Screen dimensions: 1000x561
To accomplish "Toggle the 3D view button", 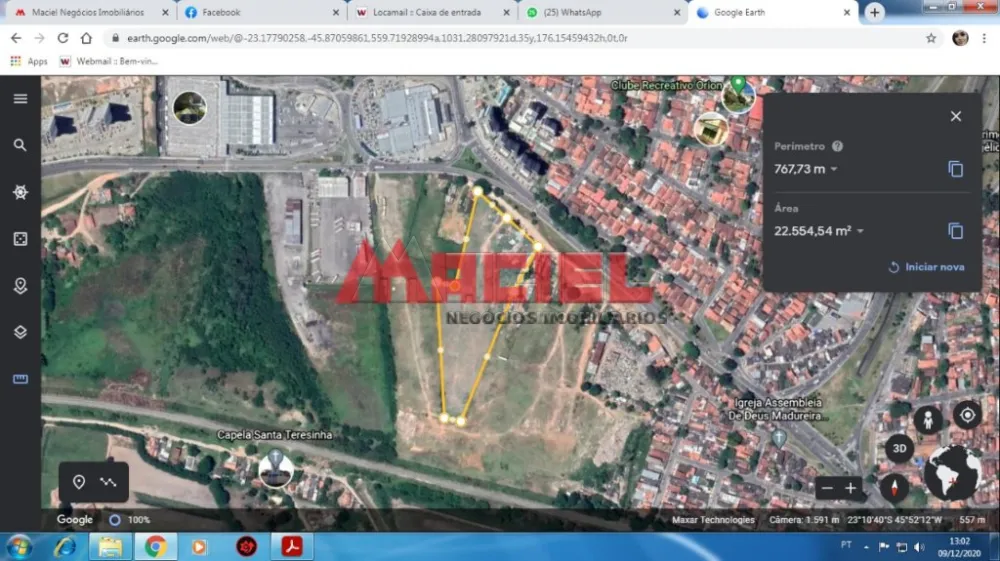I will tap(898, 449).
